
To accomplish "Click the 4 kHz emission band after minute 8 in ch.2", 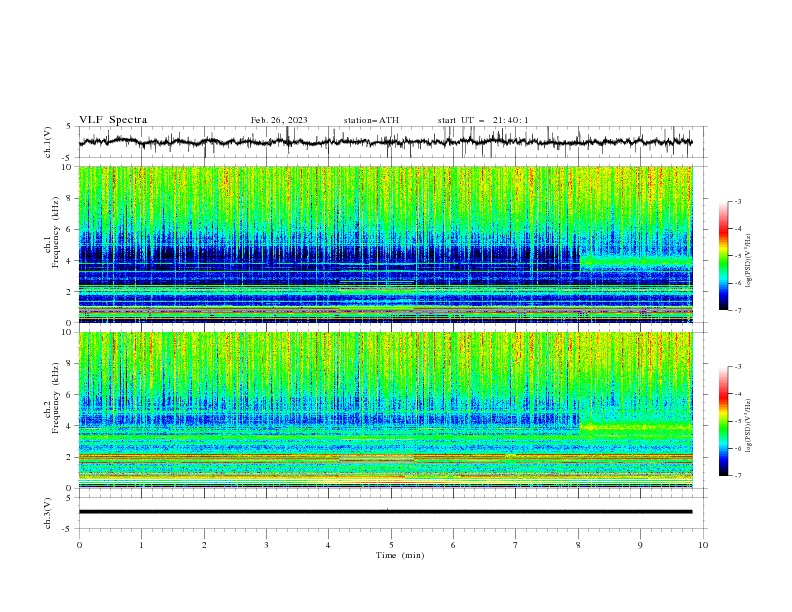I will [636, 427].
